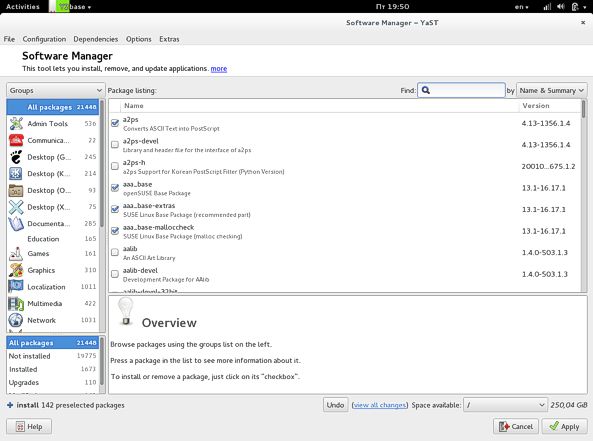Viewport: 593px width, 441px height.
Task: Check the a2ps-devel package checkbox
Action: [115, 144]
